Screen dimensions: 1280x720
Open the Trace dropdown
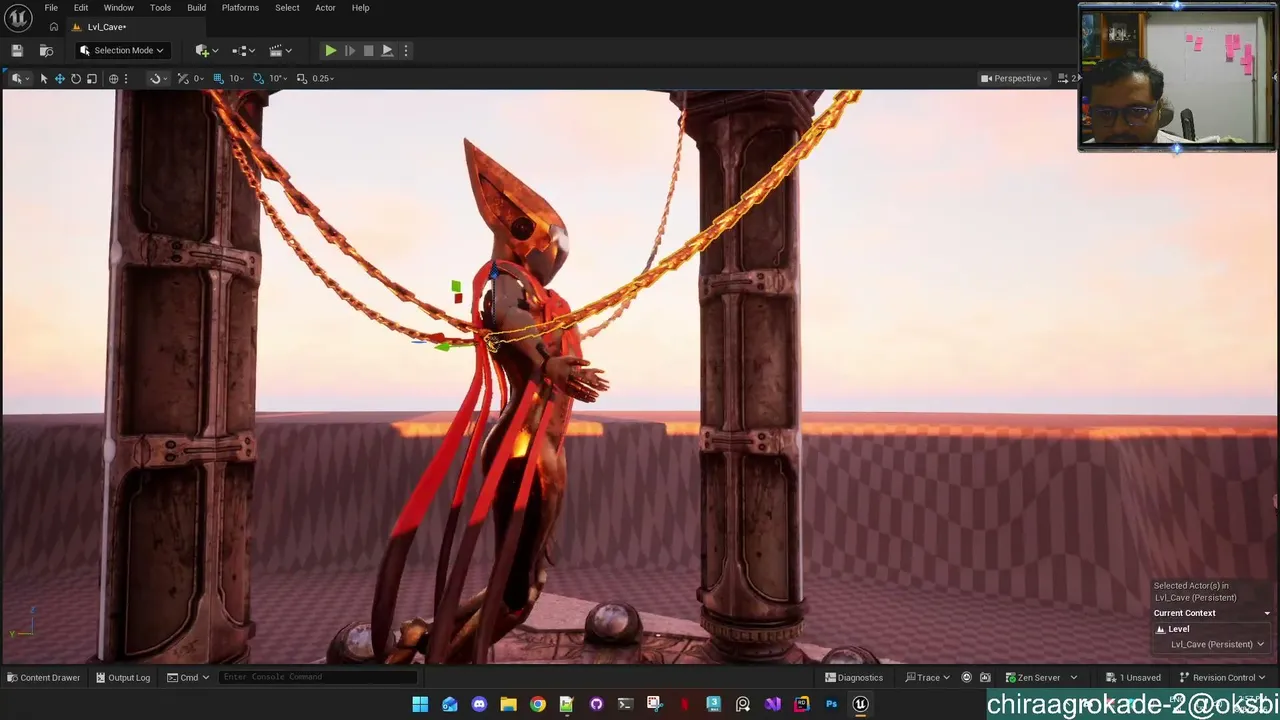927,677
